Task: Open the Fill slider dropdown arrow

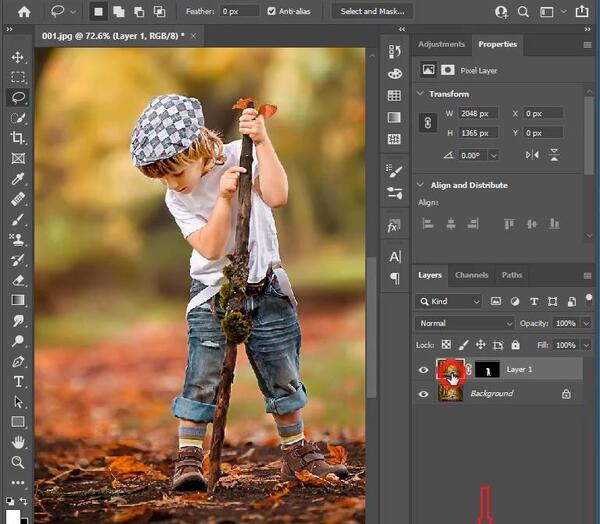Action: (x=587, y=345)
